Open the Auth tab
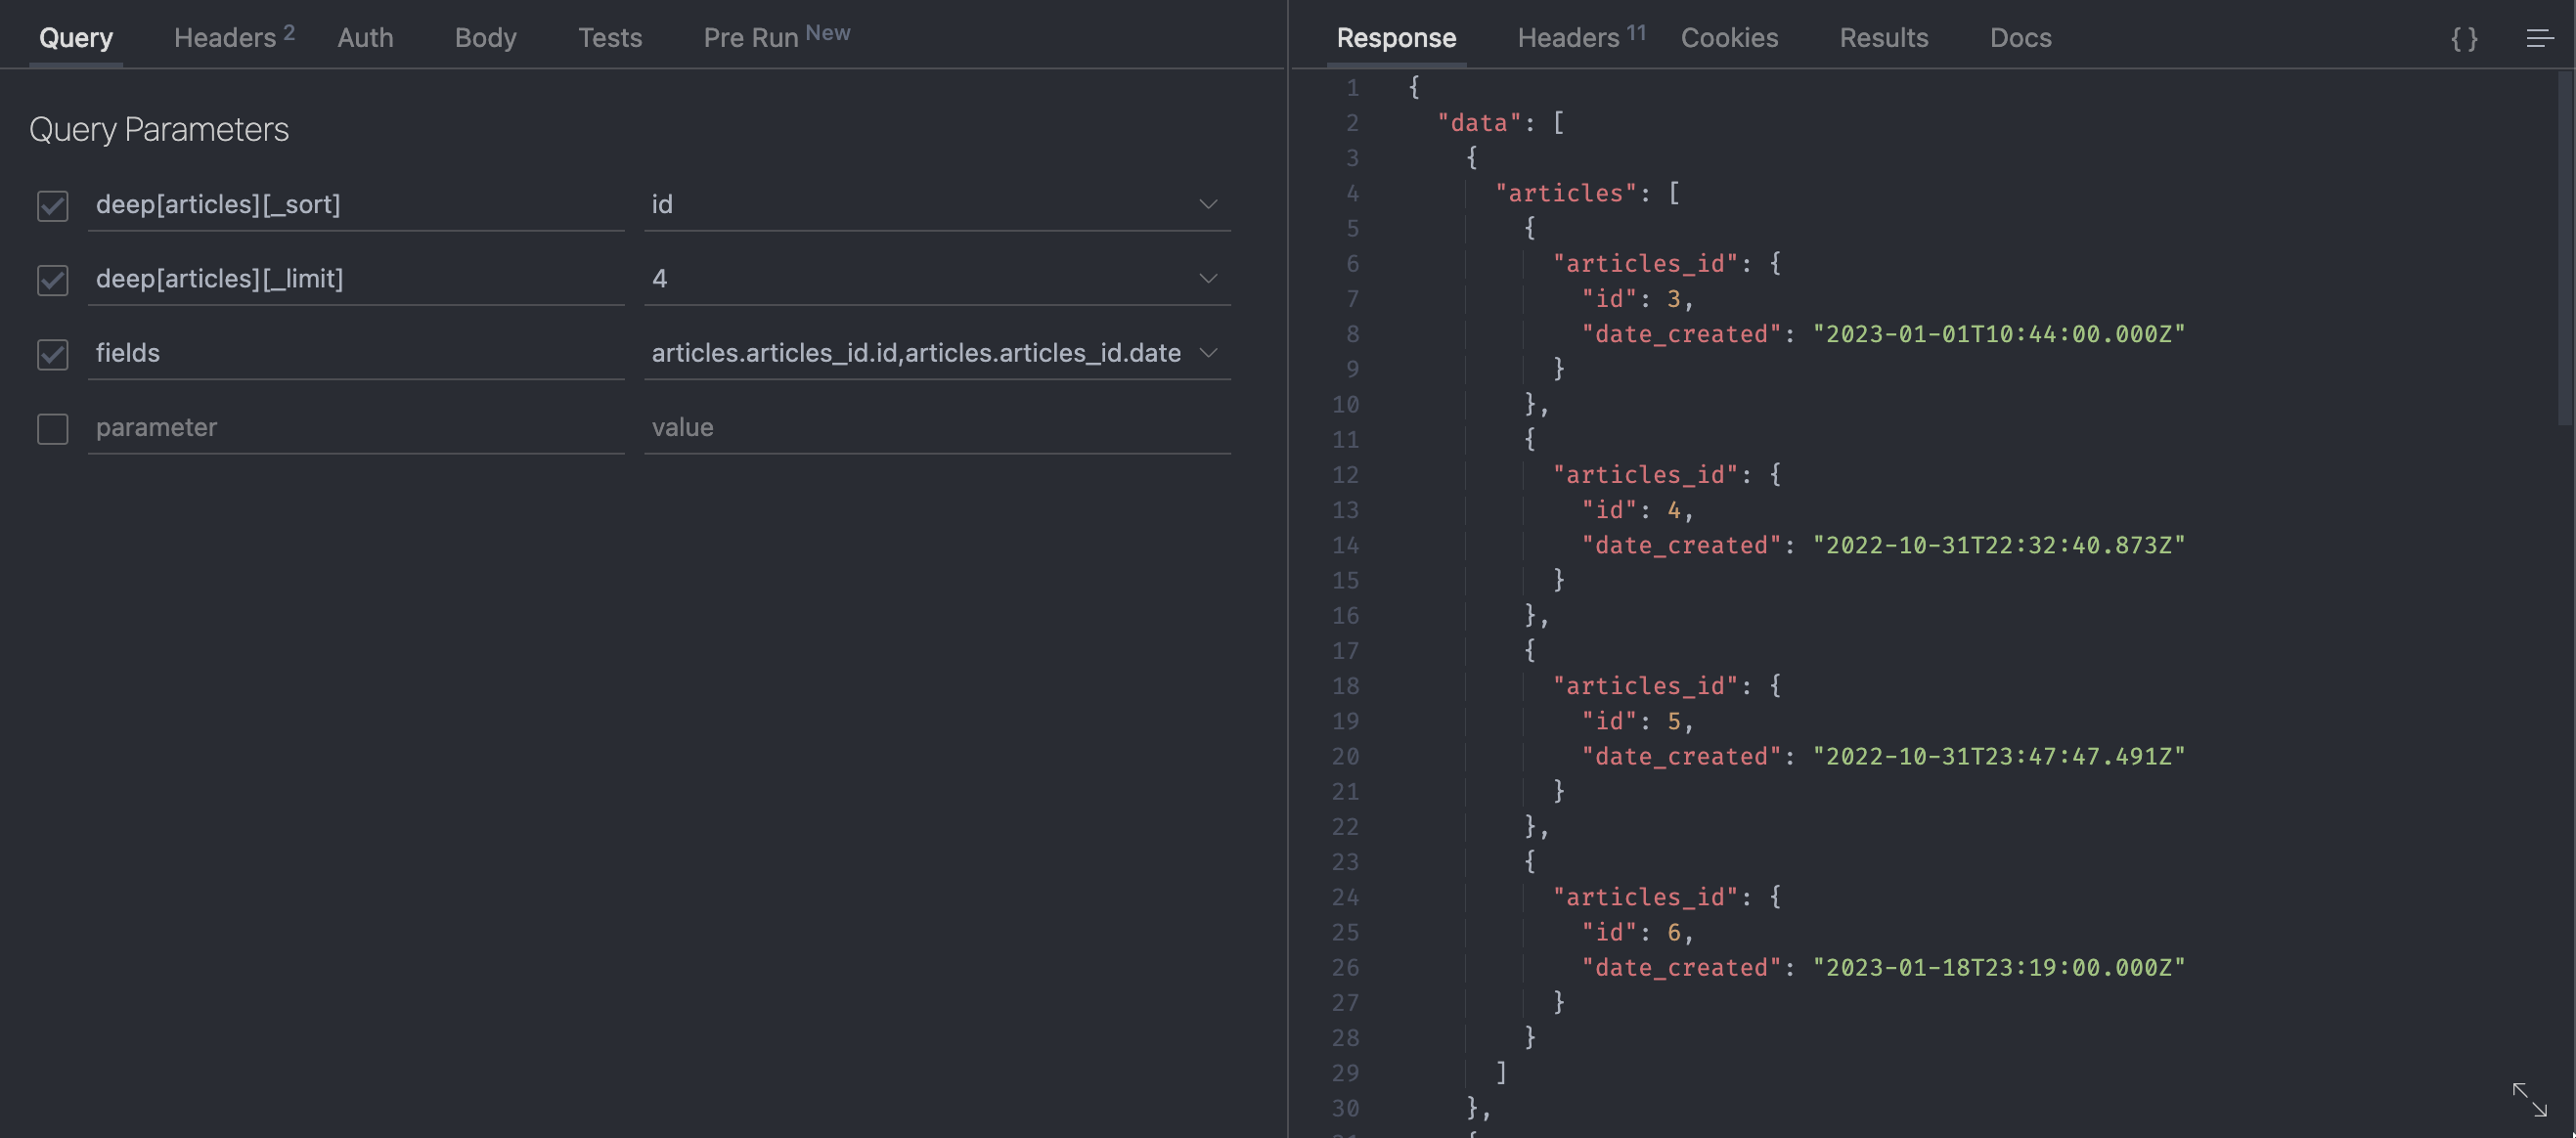Image resolution: width=2576 pixels, height=1138 pixels. [365, 38]
